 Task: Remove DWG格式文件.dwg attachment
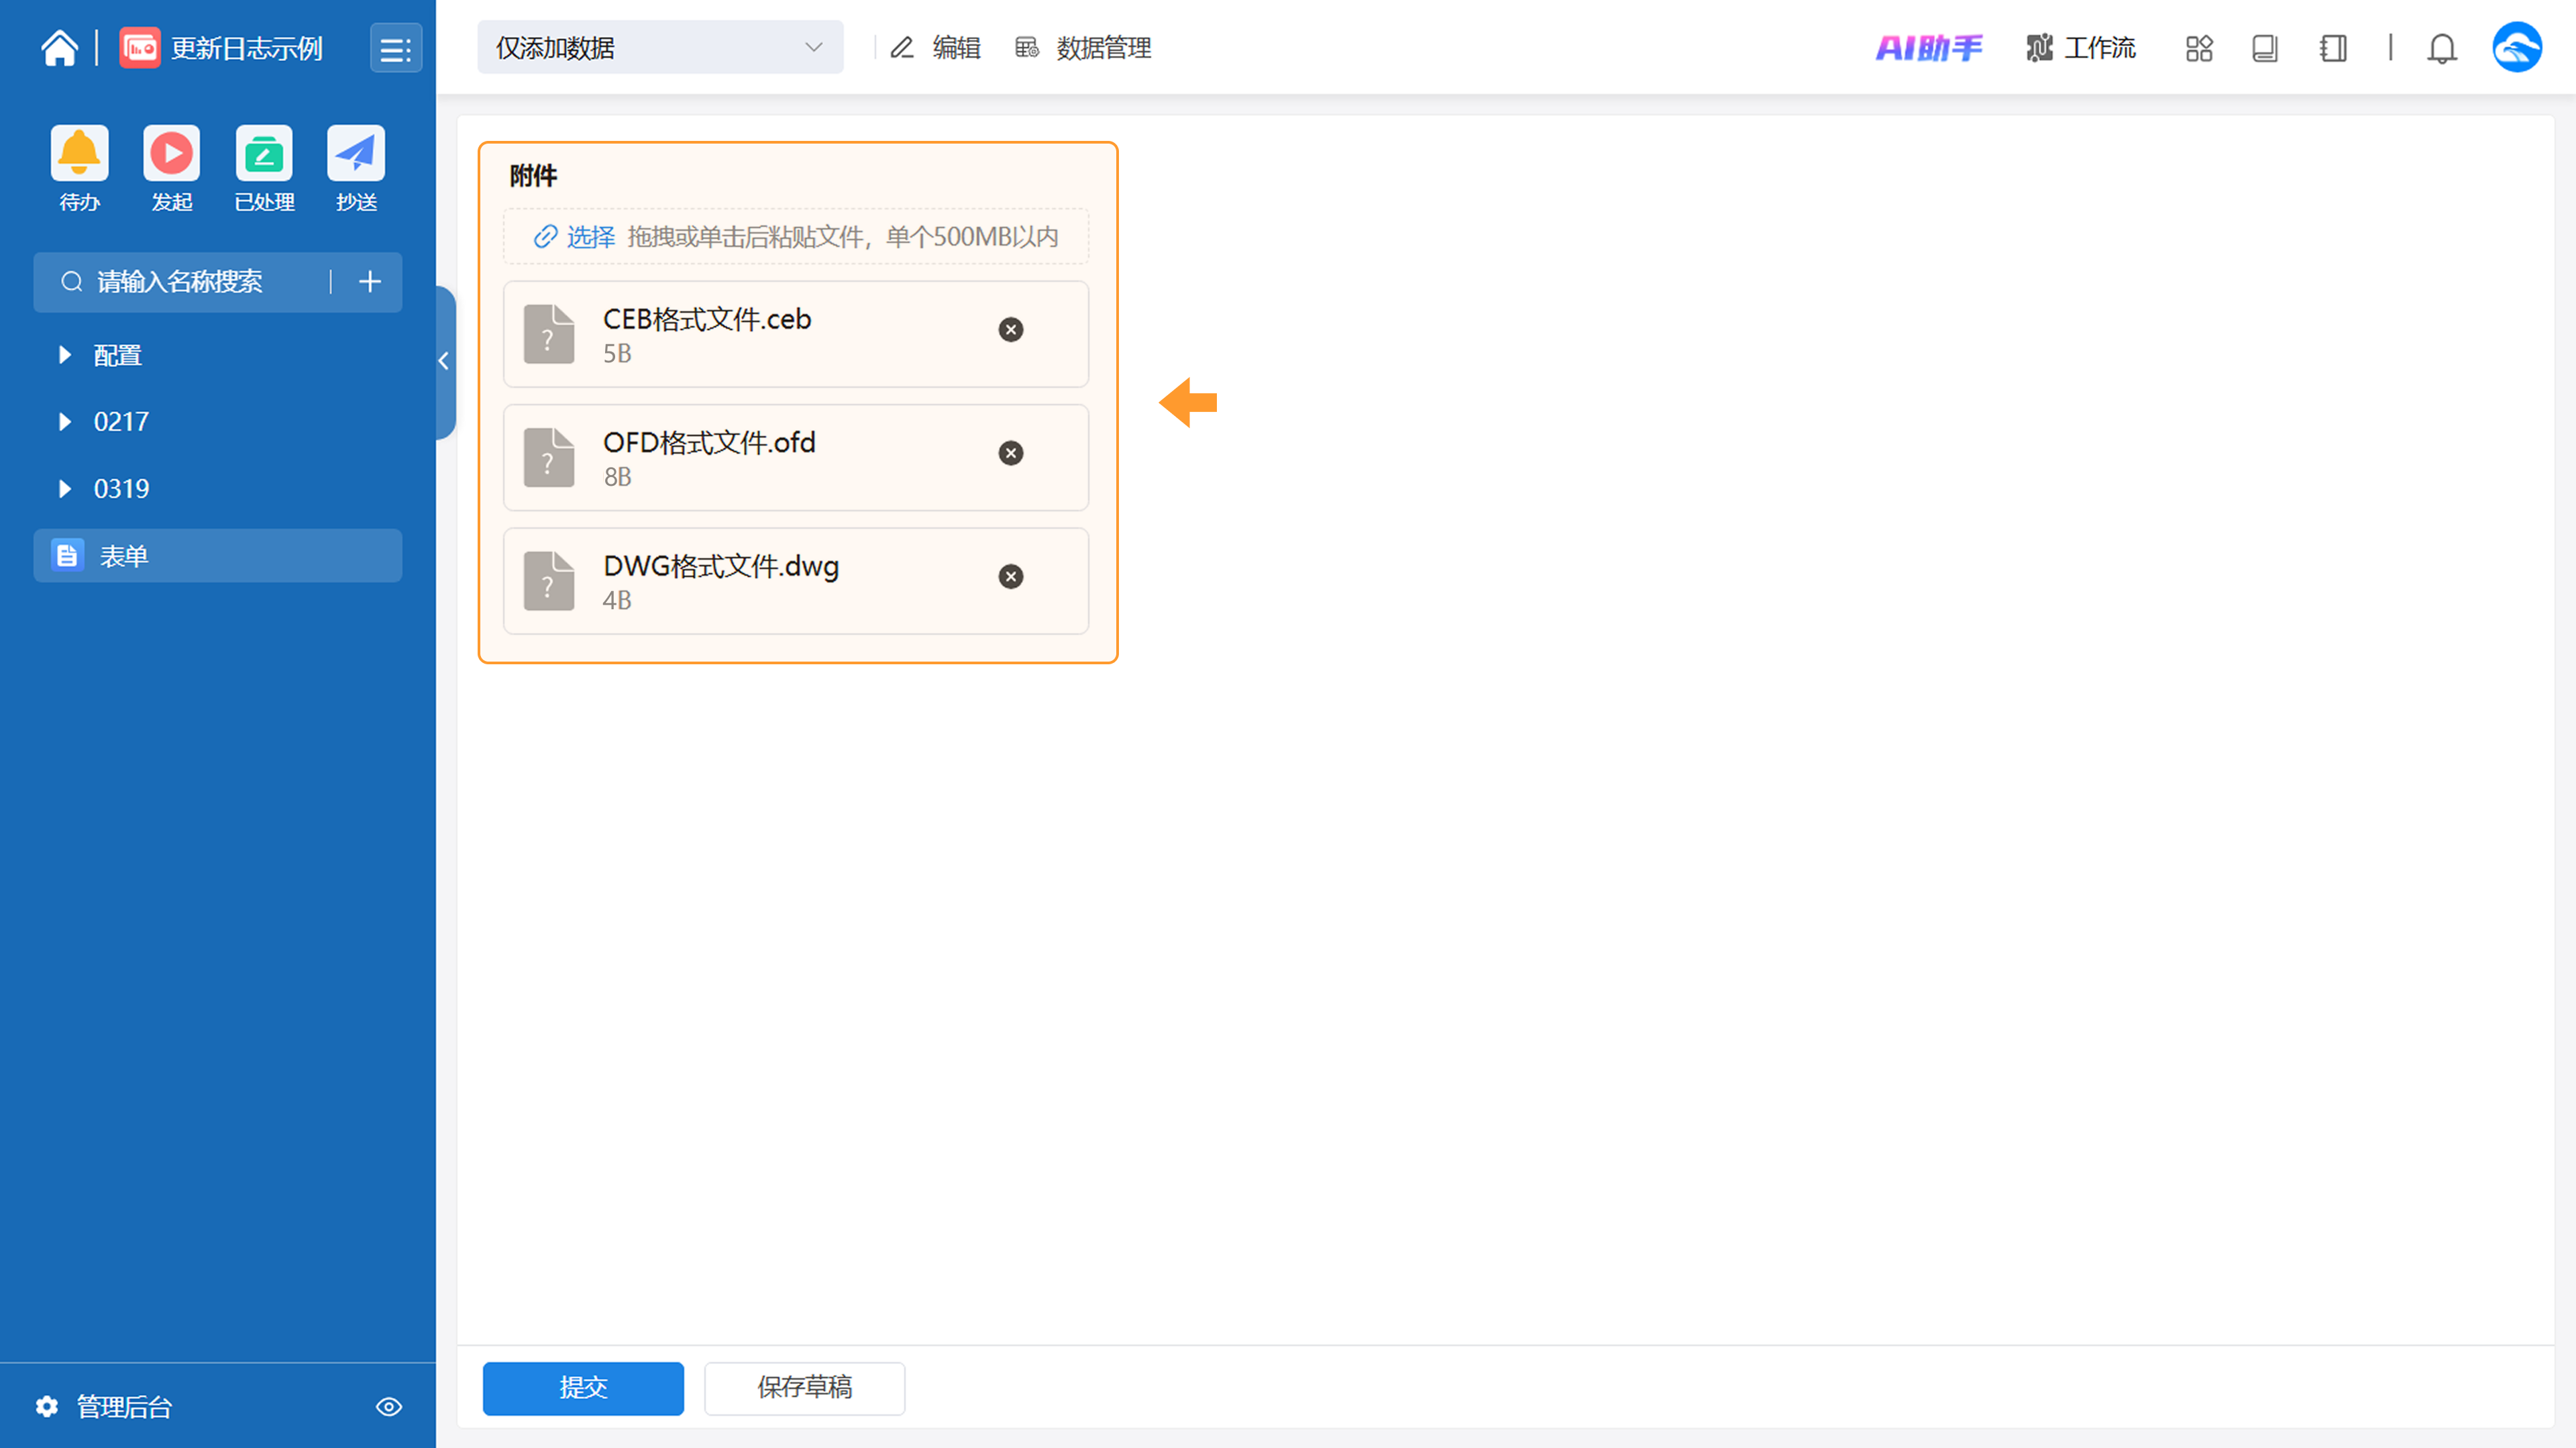1011,577
